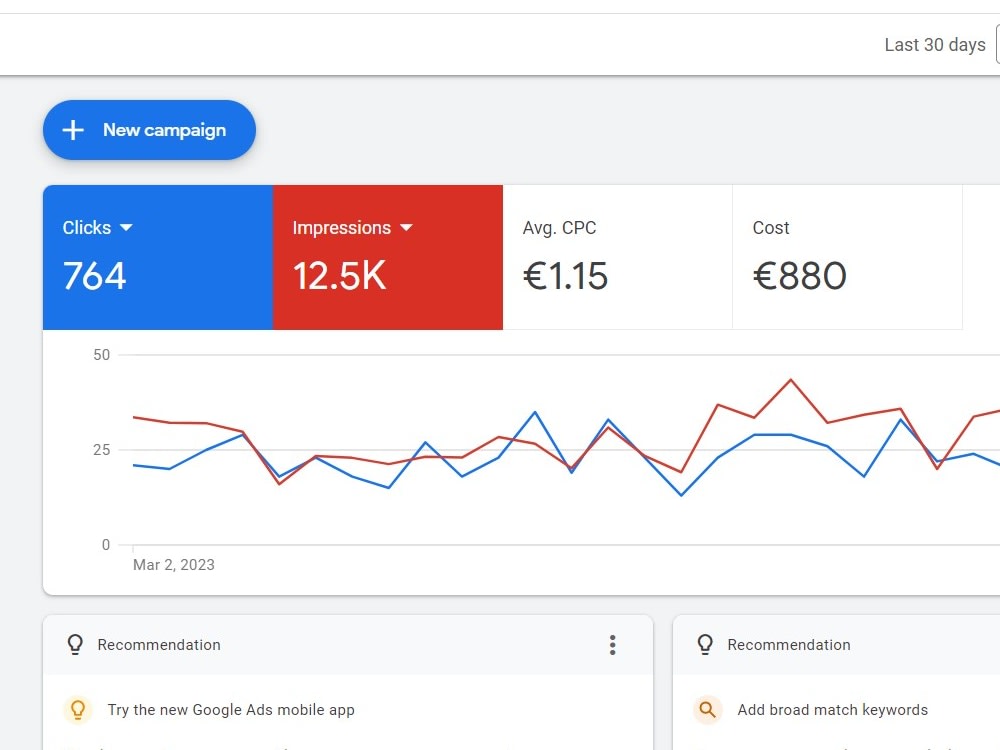Viewport: 1000px width, 750px height.
Task: Click the €880 cost value
Action: click(x=800, y=276)
